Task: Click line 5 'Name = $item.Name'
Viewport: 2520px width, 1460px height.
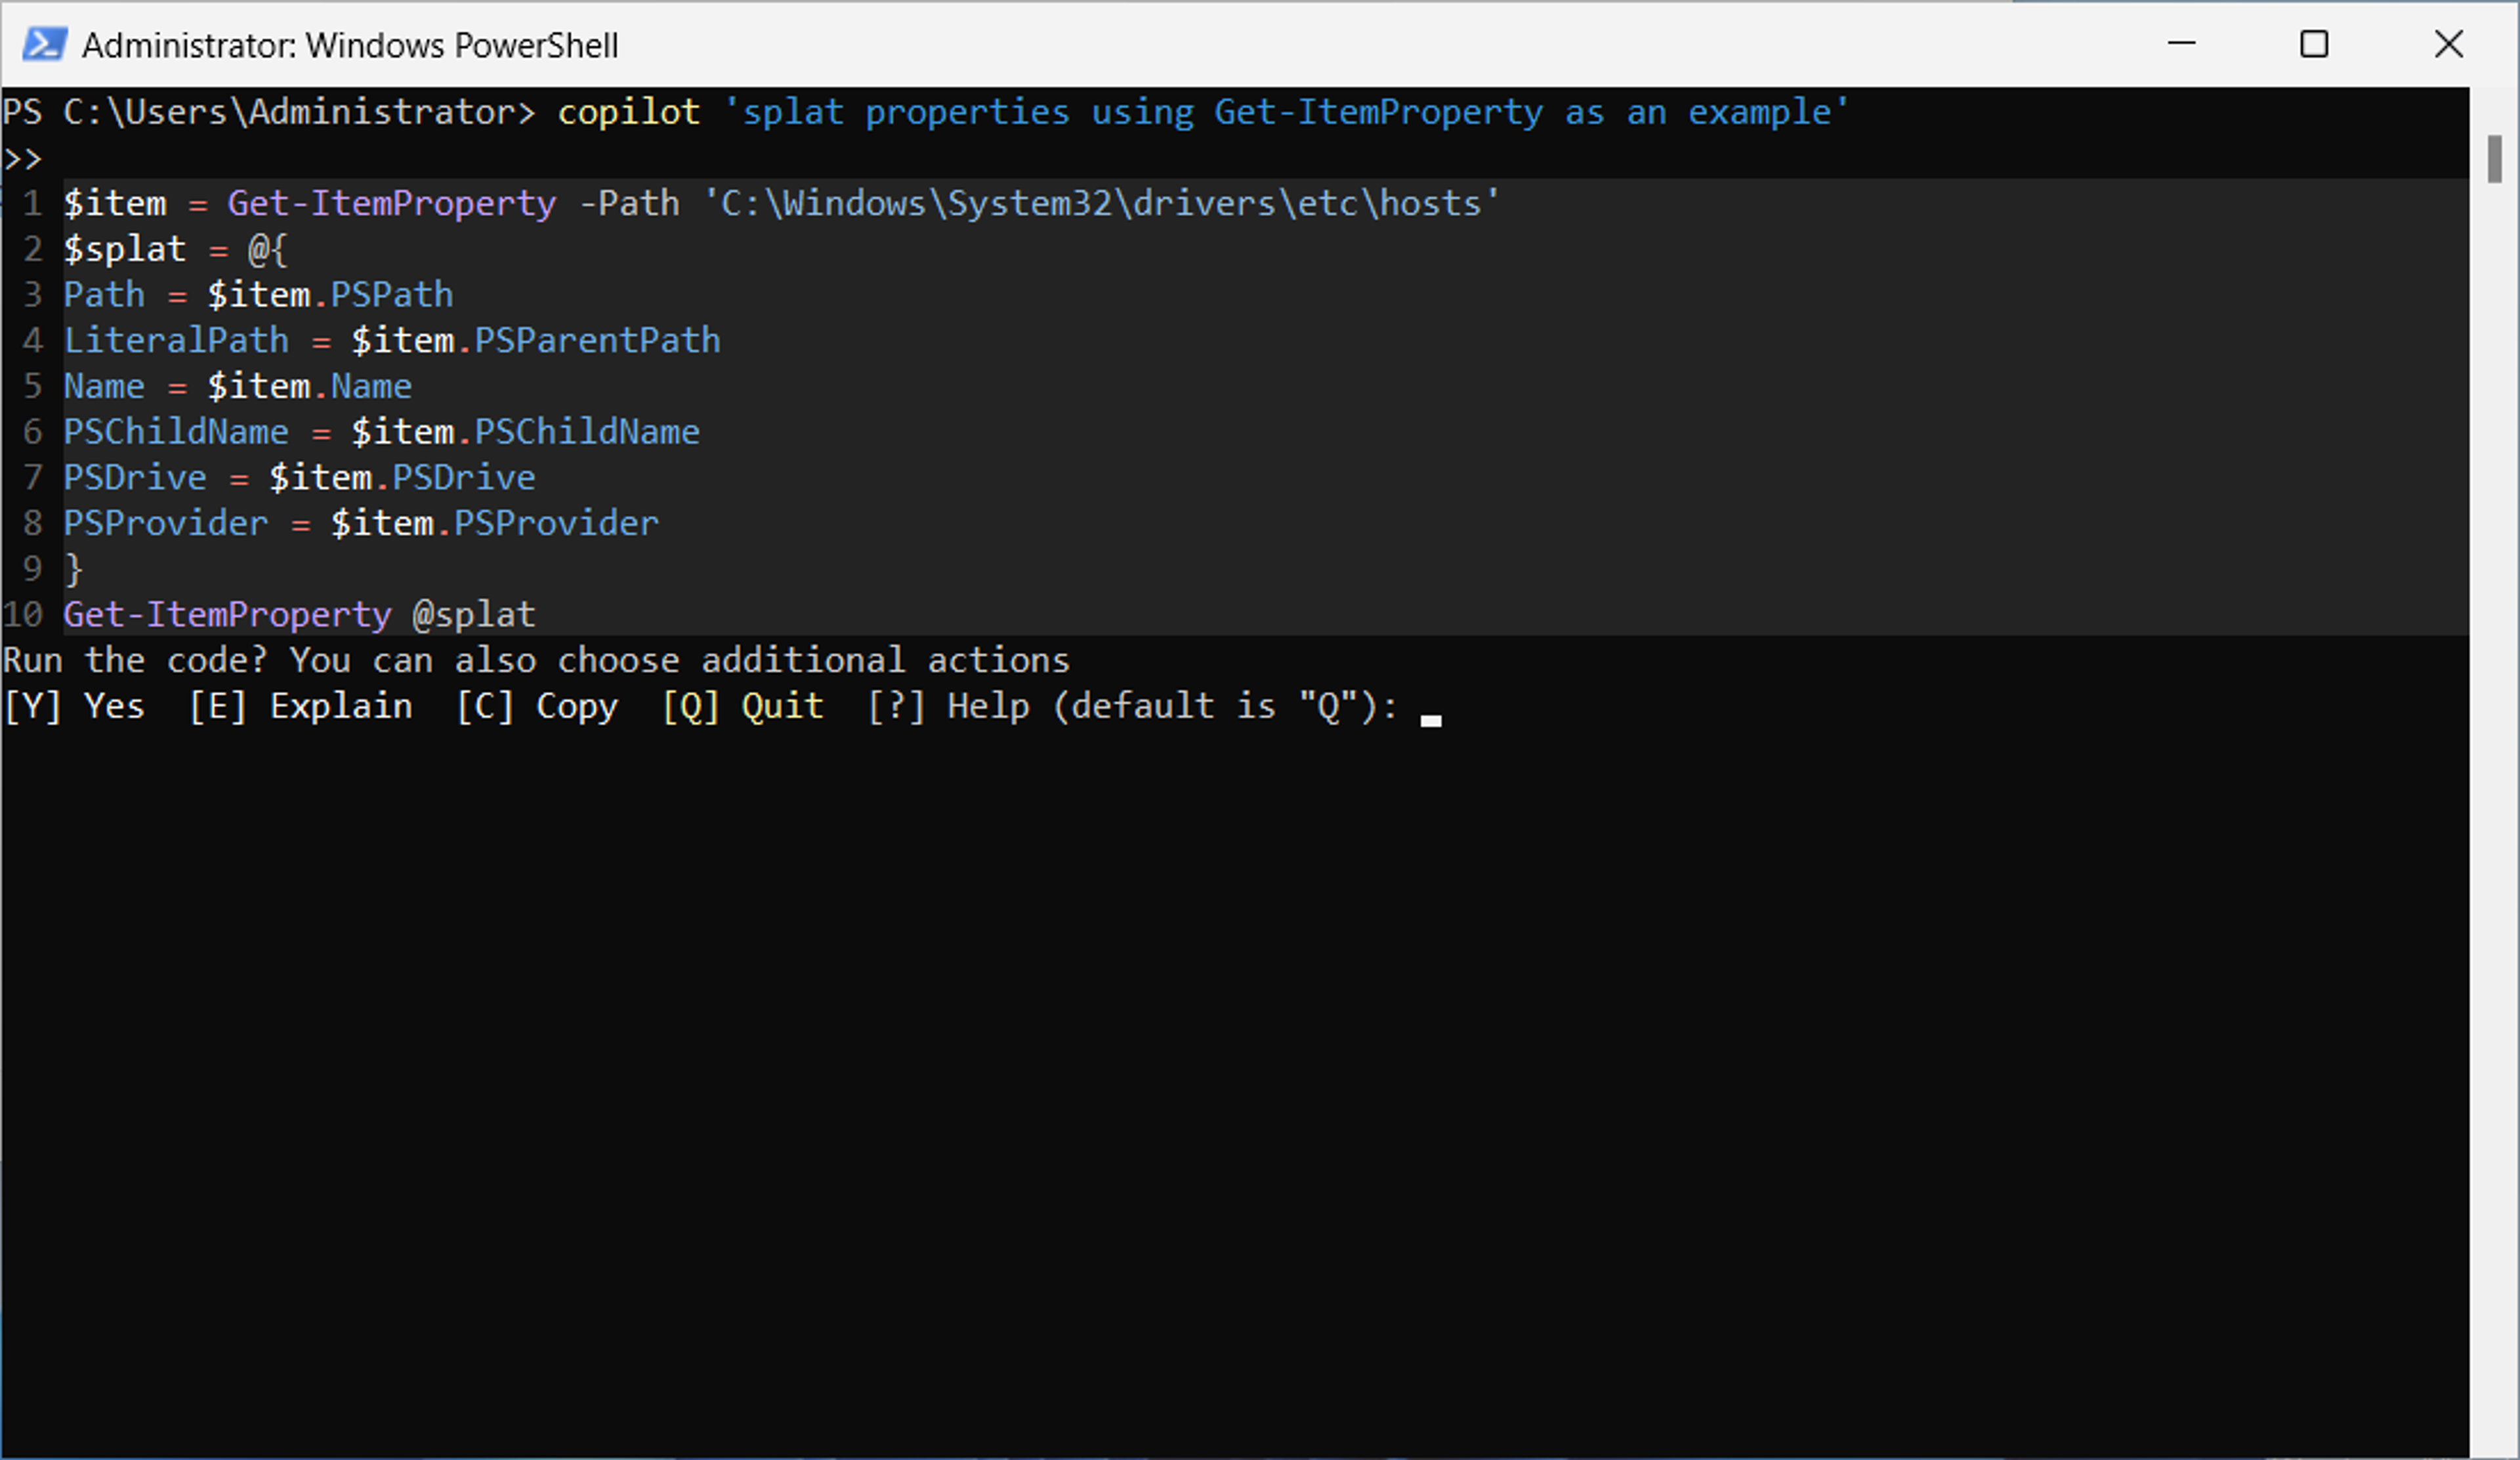Action: tap(238, 387)
